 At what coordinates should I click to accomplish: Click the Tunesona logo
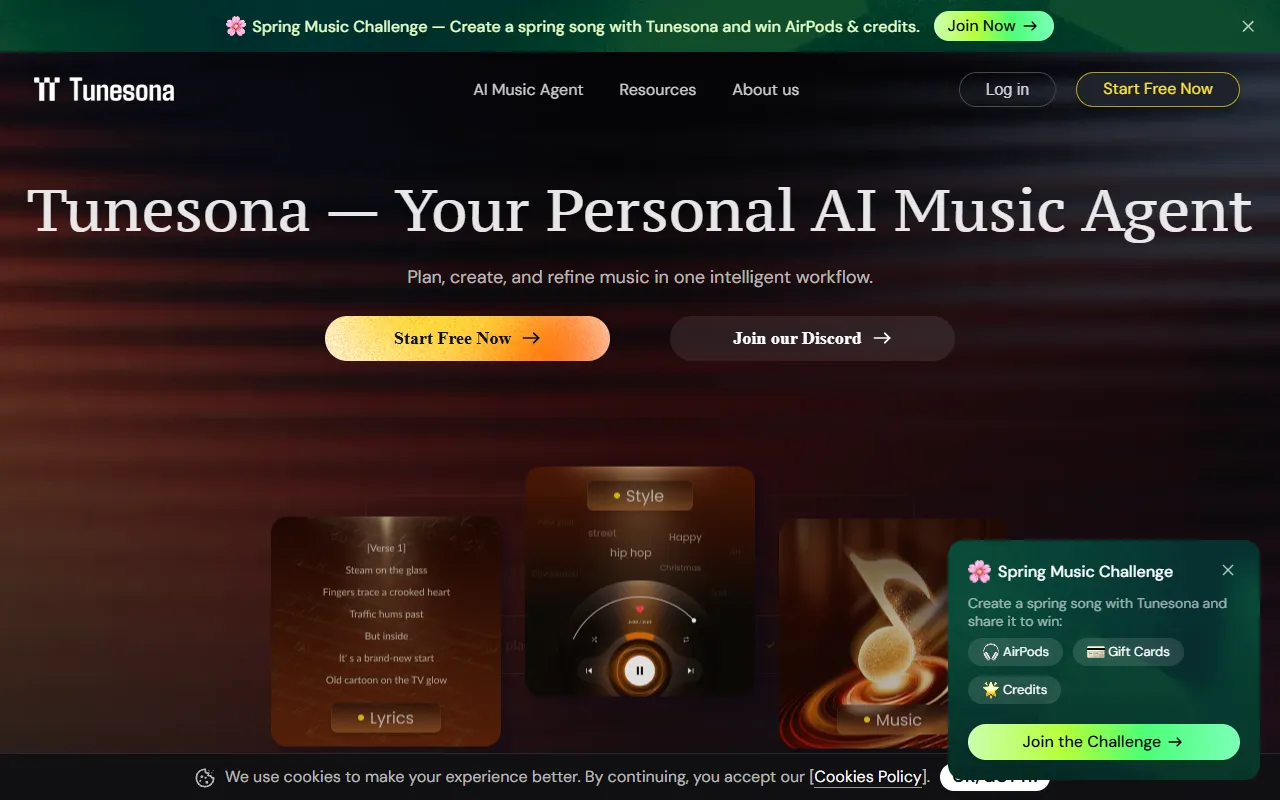click(x=104, y=89)
